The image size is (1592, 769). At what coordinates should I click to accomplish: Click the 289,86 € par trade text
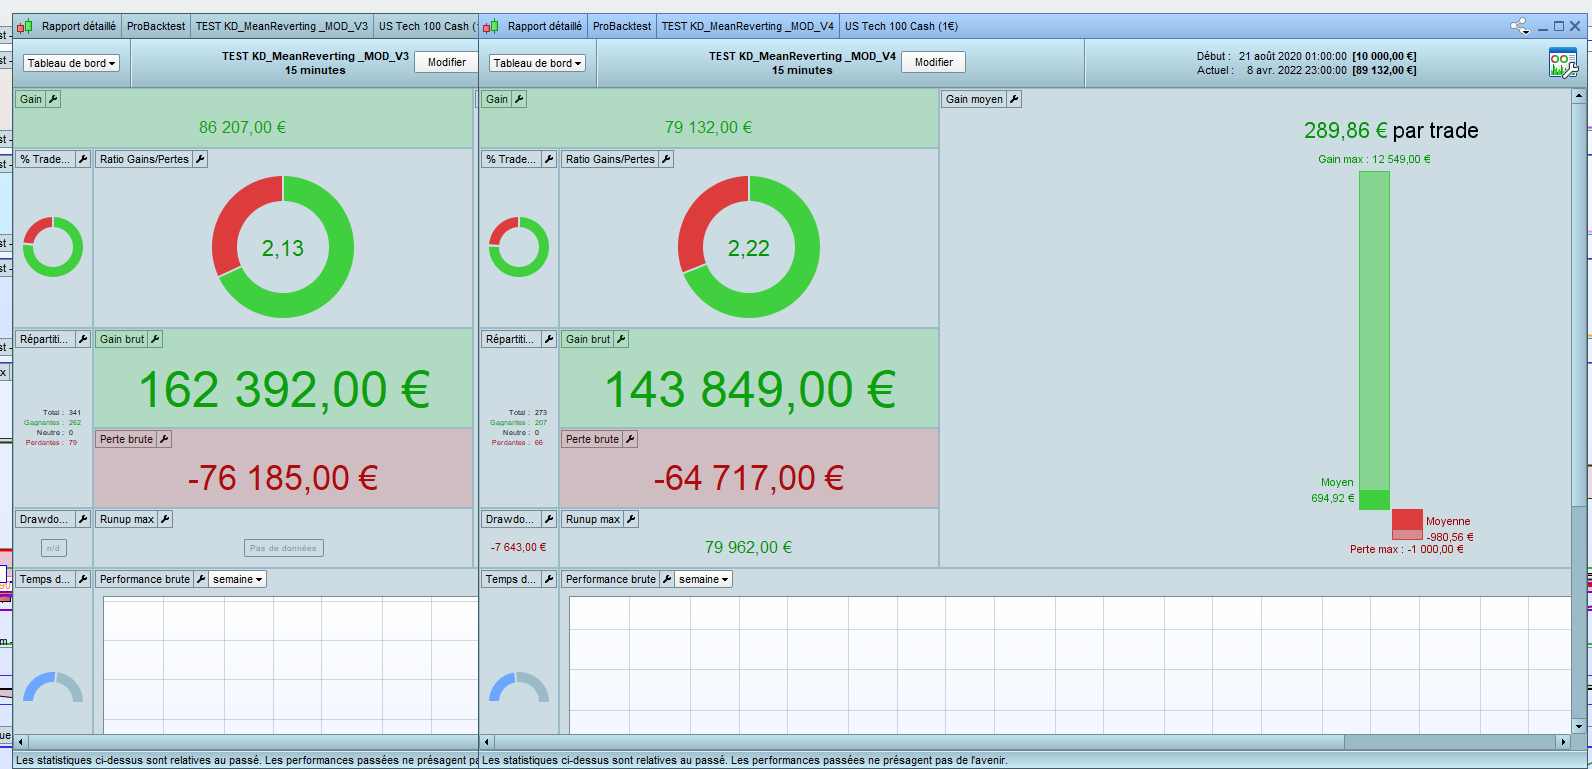pyautogui.click(x=1391, y=131)
